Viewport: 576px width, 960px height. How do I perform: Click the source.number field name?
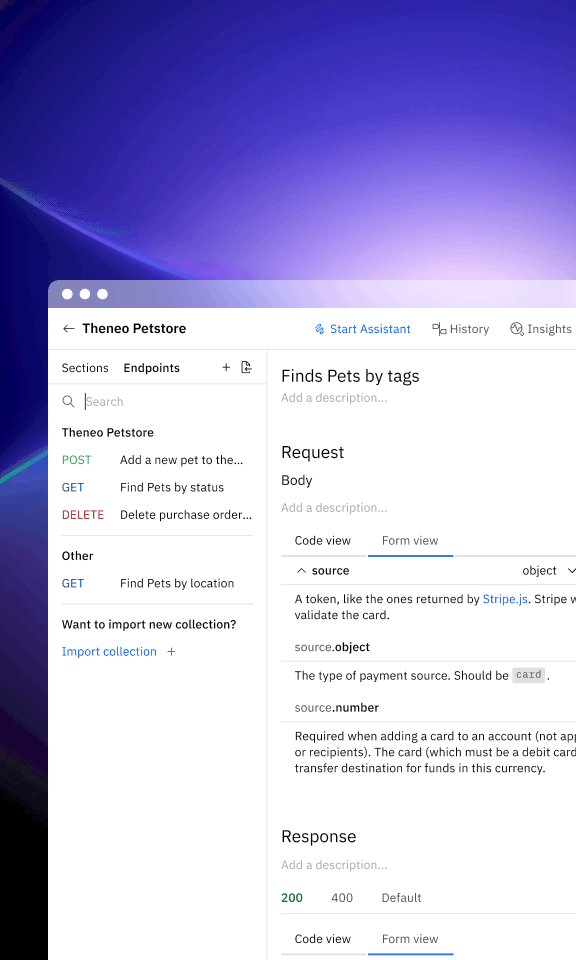(x=337, y=708)
